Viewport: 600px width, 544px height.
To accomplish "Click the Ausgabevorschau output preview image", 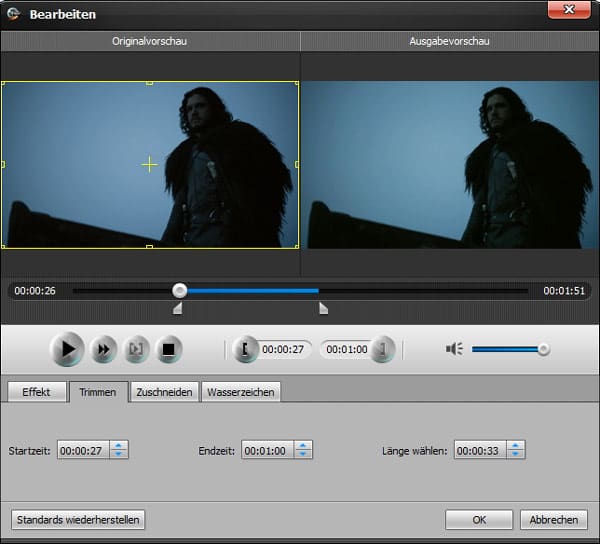I will pyautogui.click(x=450, y=165).
